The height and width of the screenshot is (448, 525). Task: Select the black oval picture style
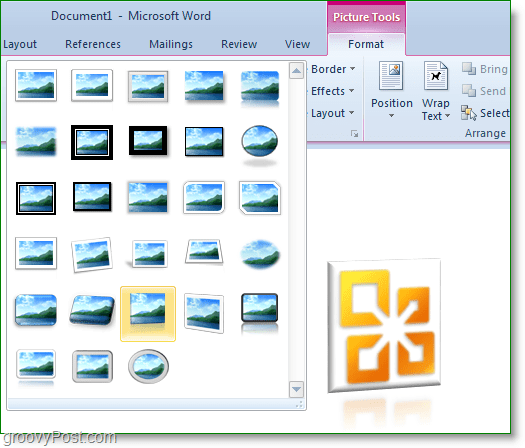tap(259, 144)
